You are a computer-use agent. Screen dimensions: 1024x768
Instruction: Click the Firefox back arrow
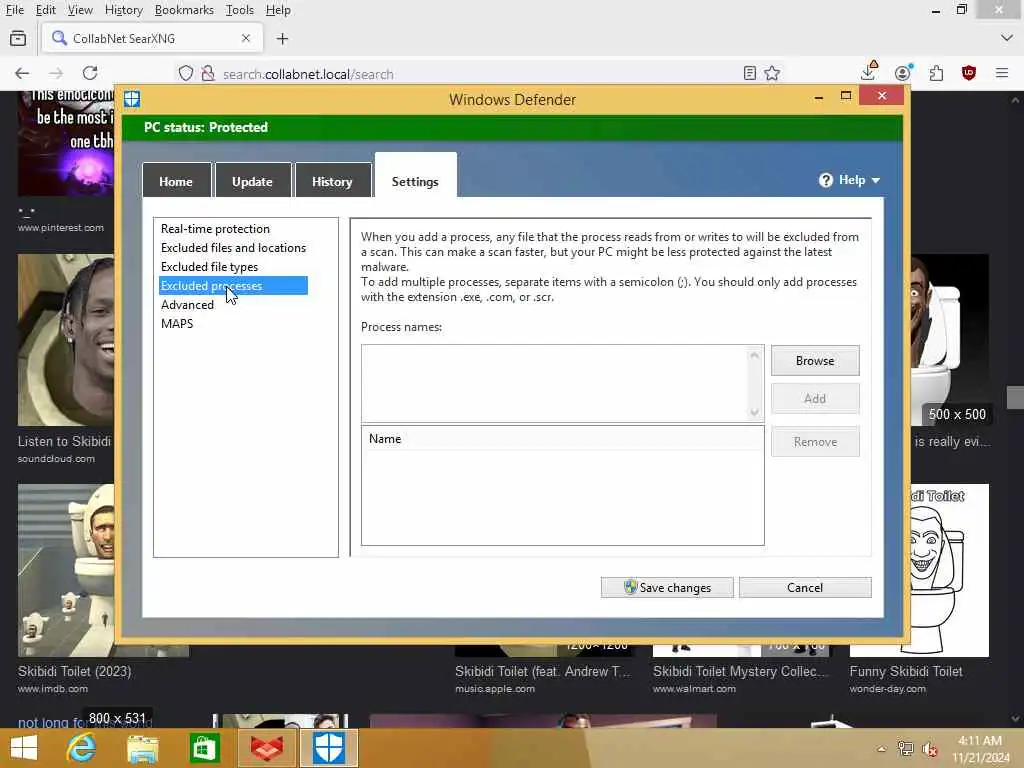coord(22,73)
